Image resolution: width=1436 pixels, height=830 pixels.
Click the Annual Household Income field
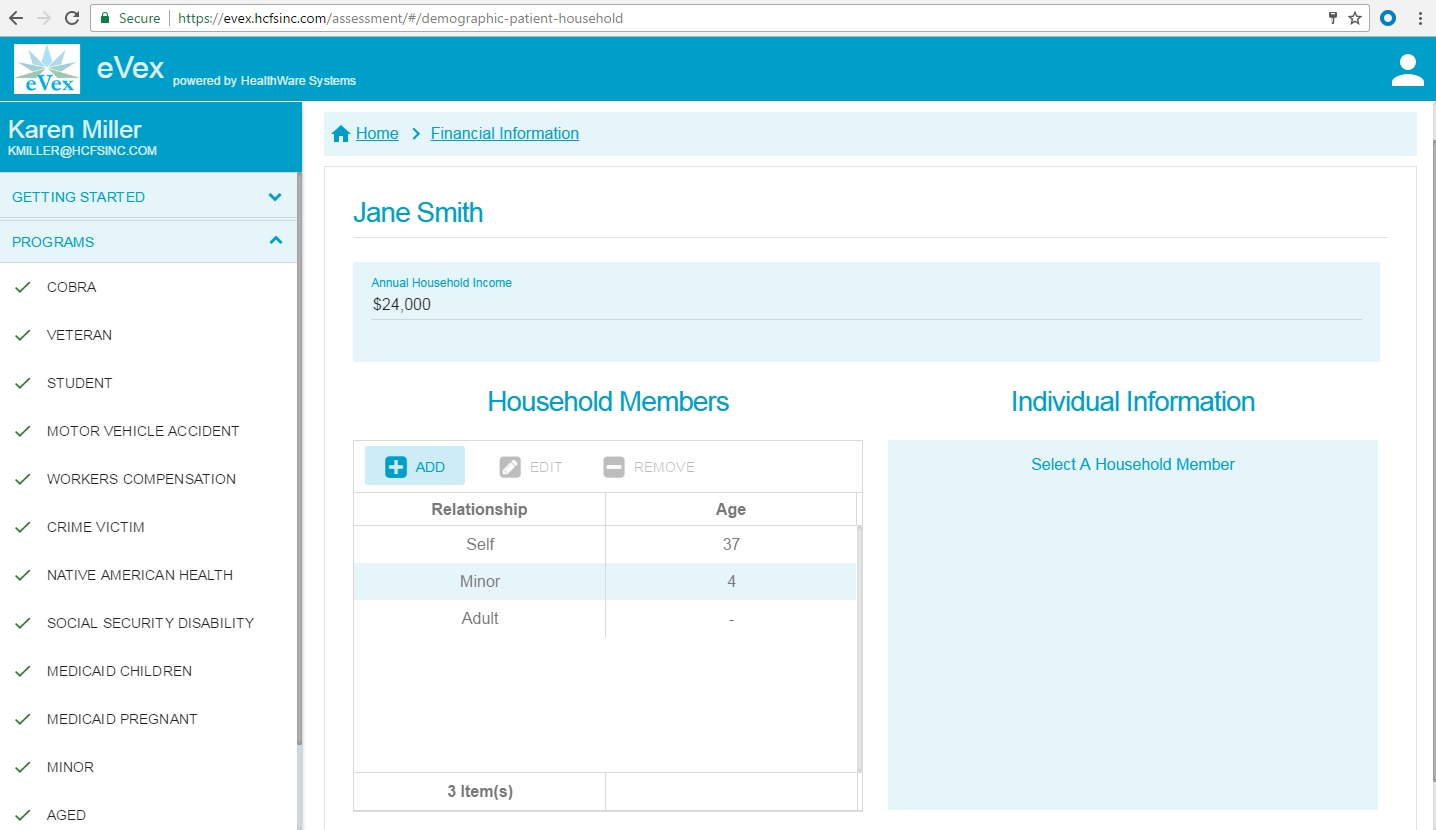[x=865, y=305]
